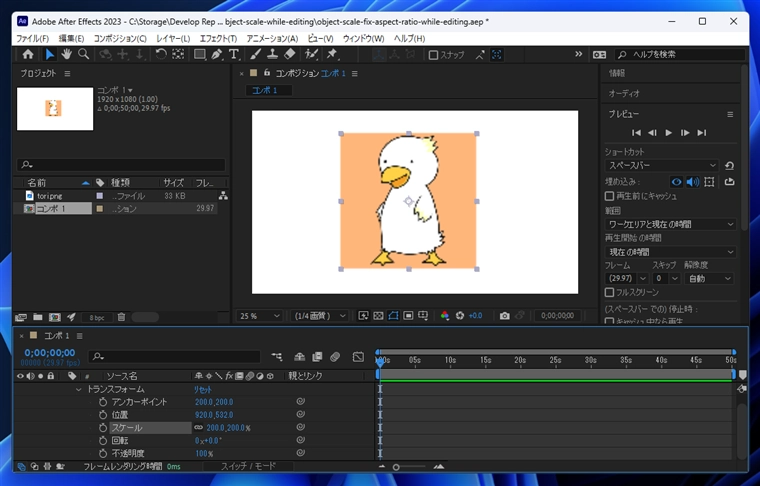Take a snapshot with camera icon

point(505,316)
